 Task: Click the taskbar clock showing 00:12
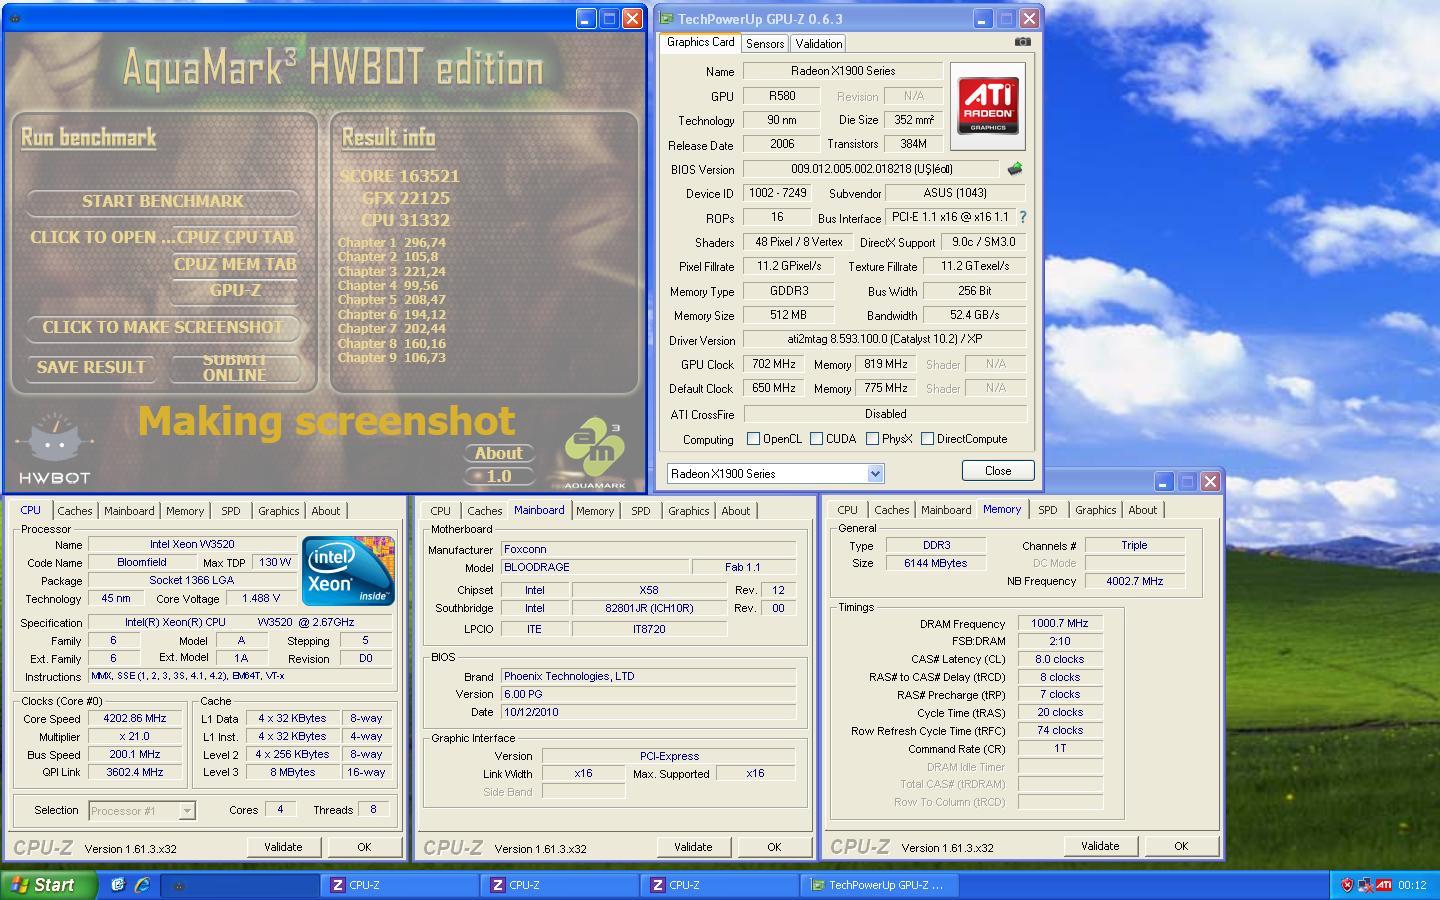coord(1413,885)
